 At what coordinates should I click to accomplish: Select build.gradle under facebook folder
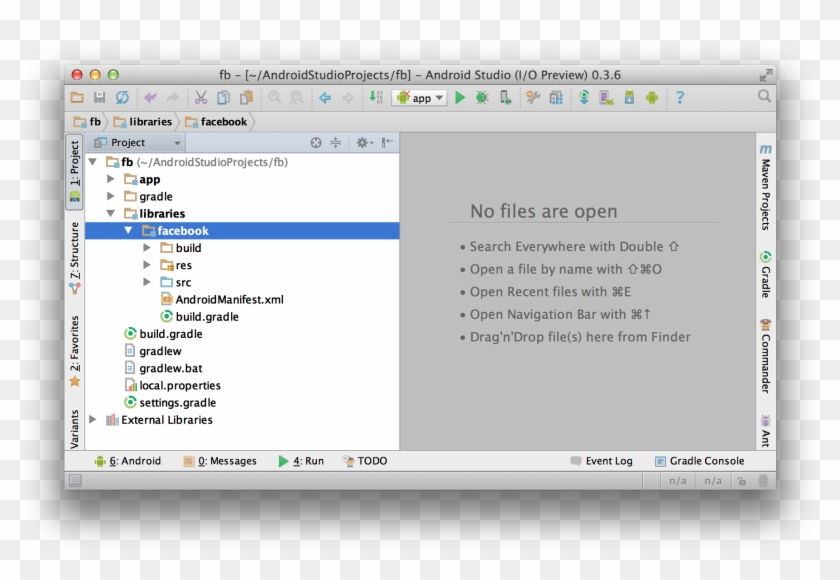point(200,317)
